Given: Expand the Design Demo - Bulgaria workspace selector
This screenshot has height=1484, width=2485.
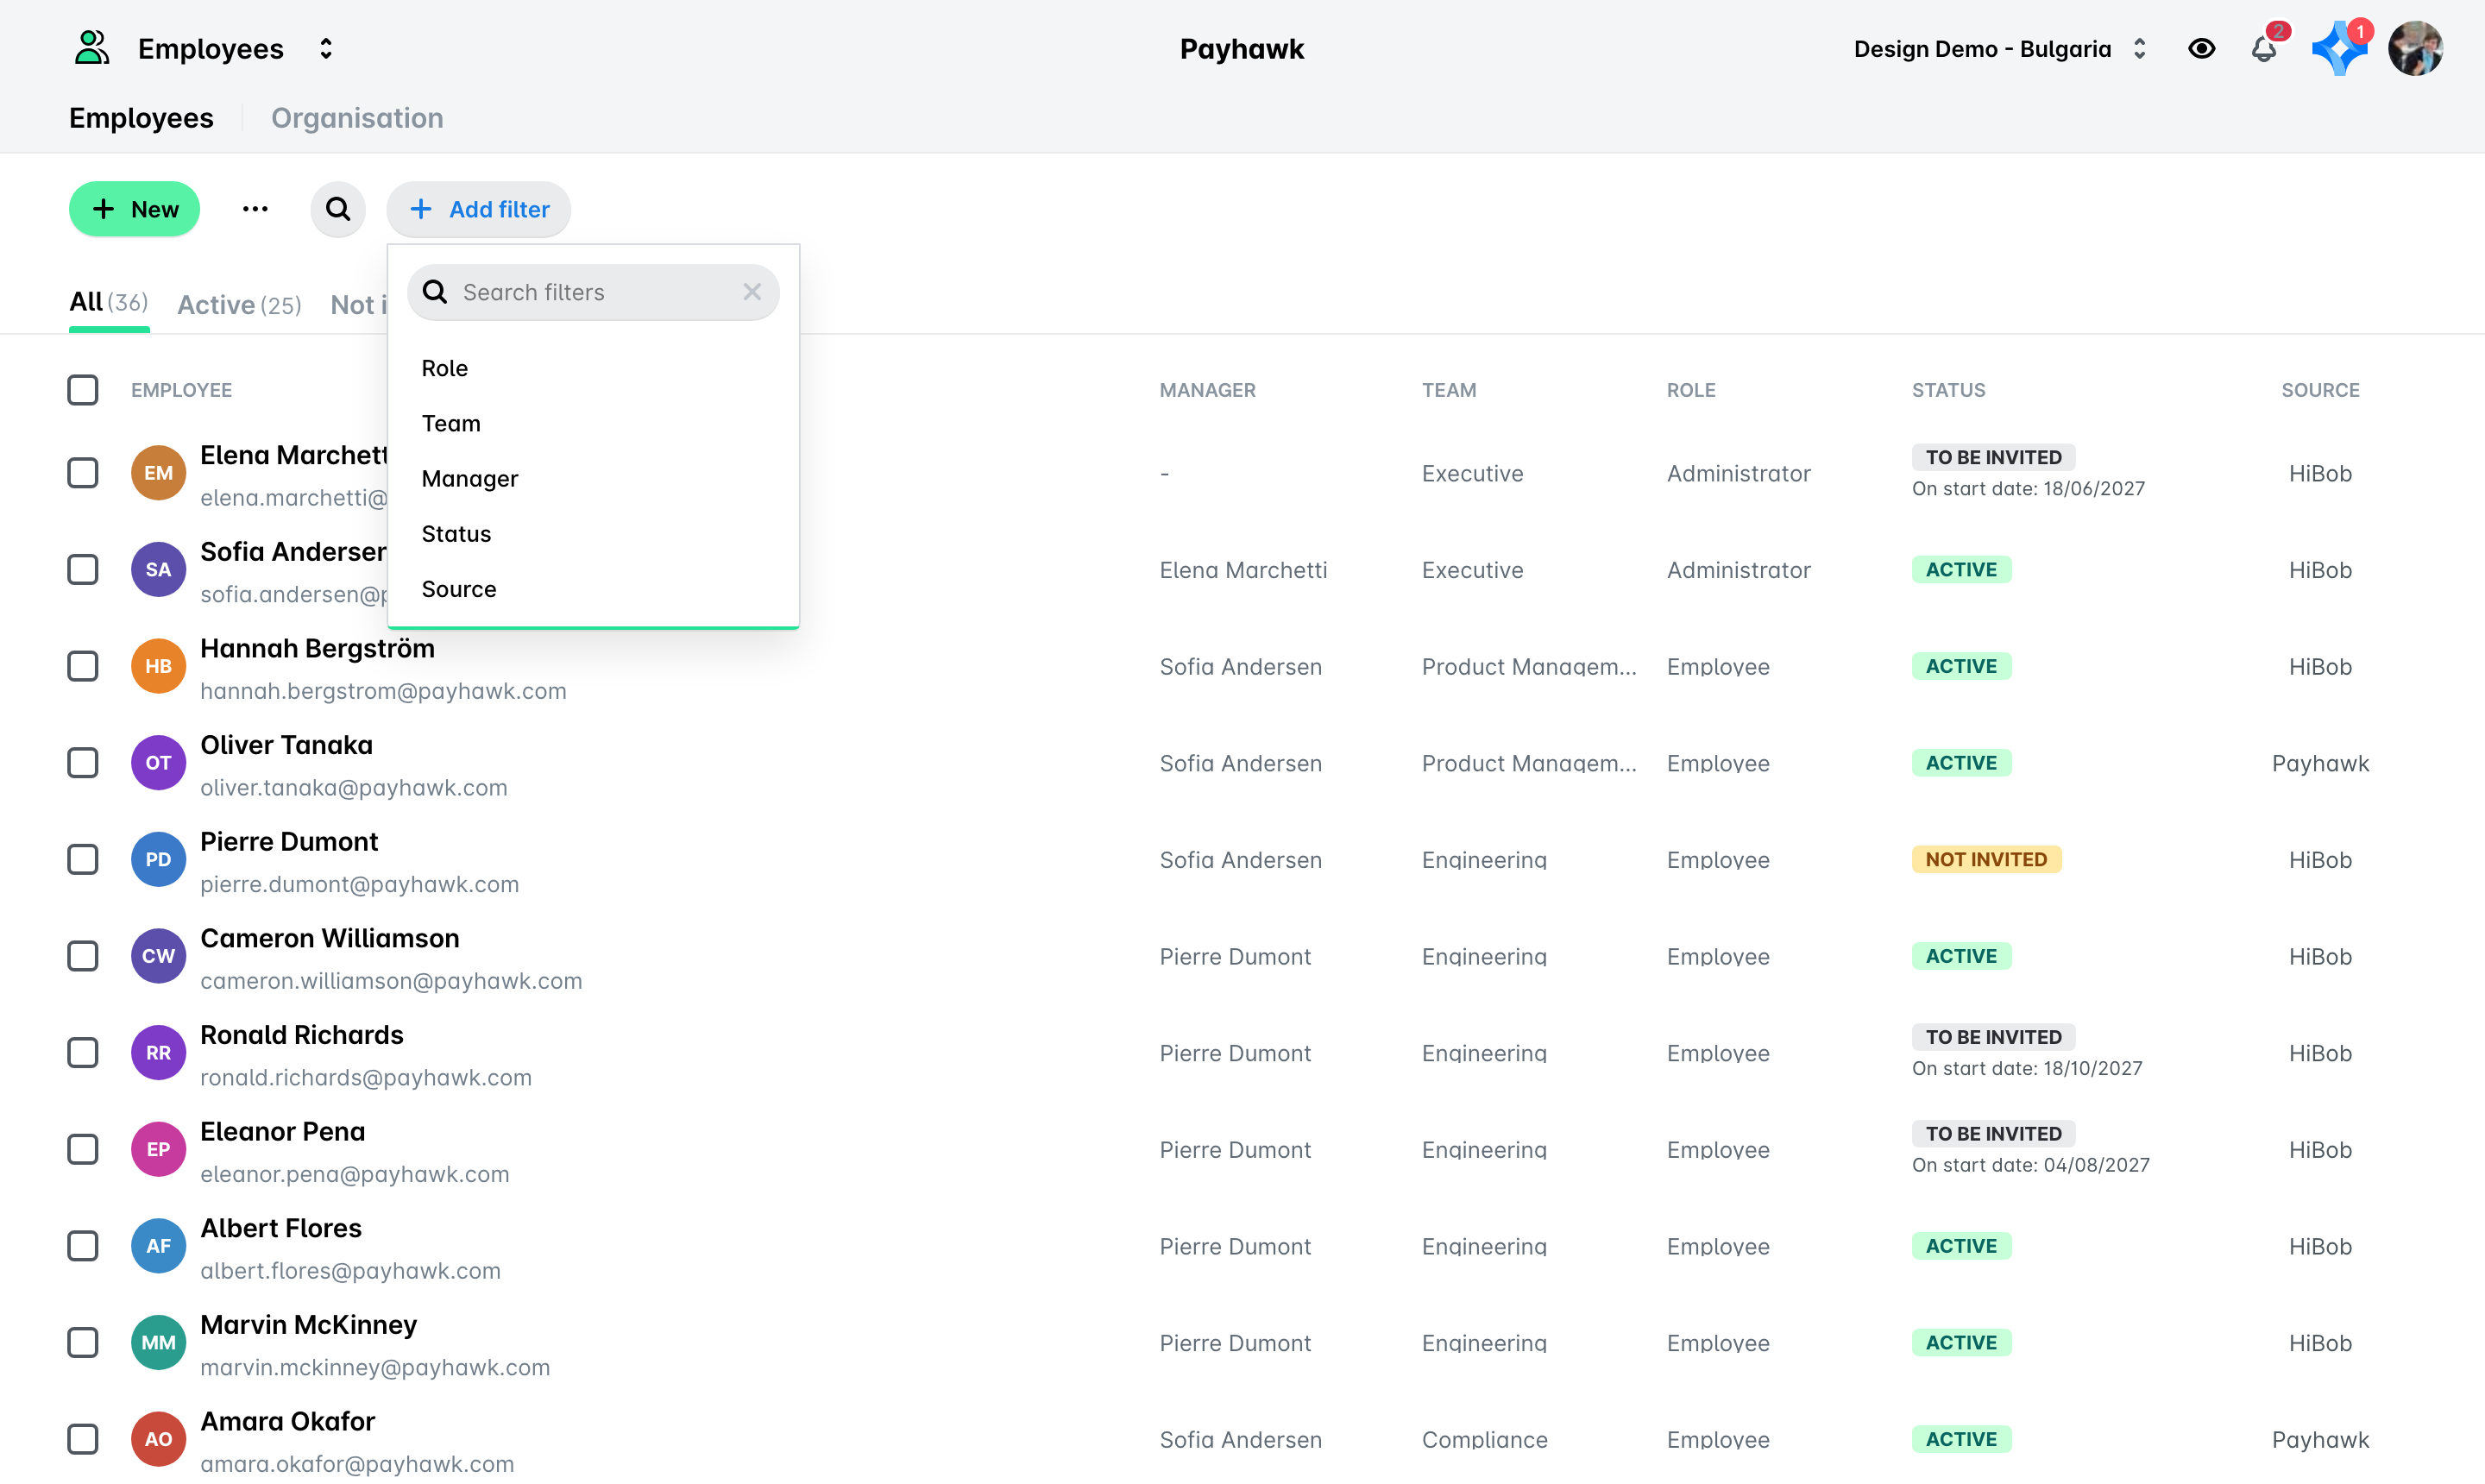Looking at the screenshot, I should tap(2000, 49).
